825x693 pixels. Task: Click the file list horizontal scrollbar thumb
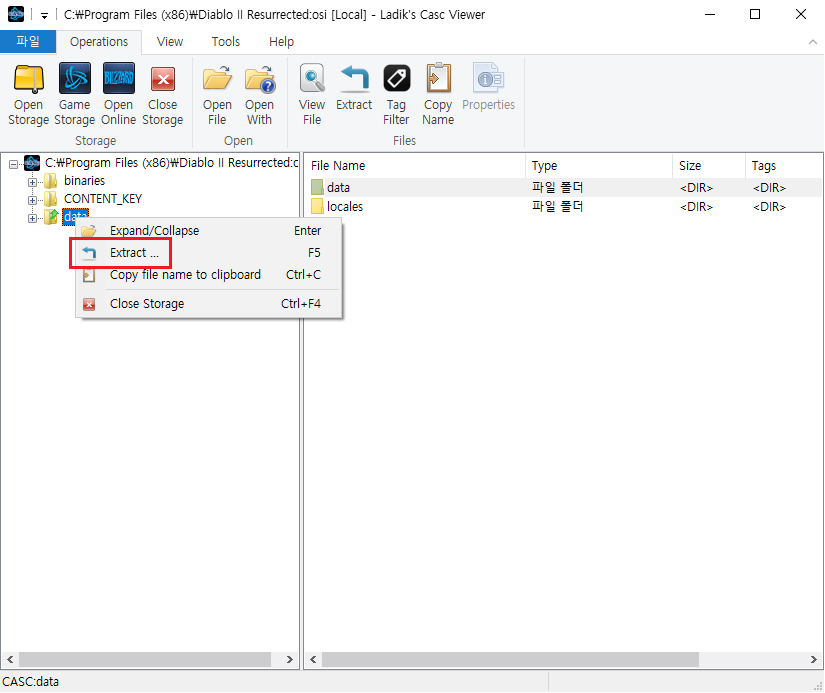click(510, 659)
